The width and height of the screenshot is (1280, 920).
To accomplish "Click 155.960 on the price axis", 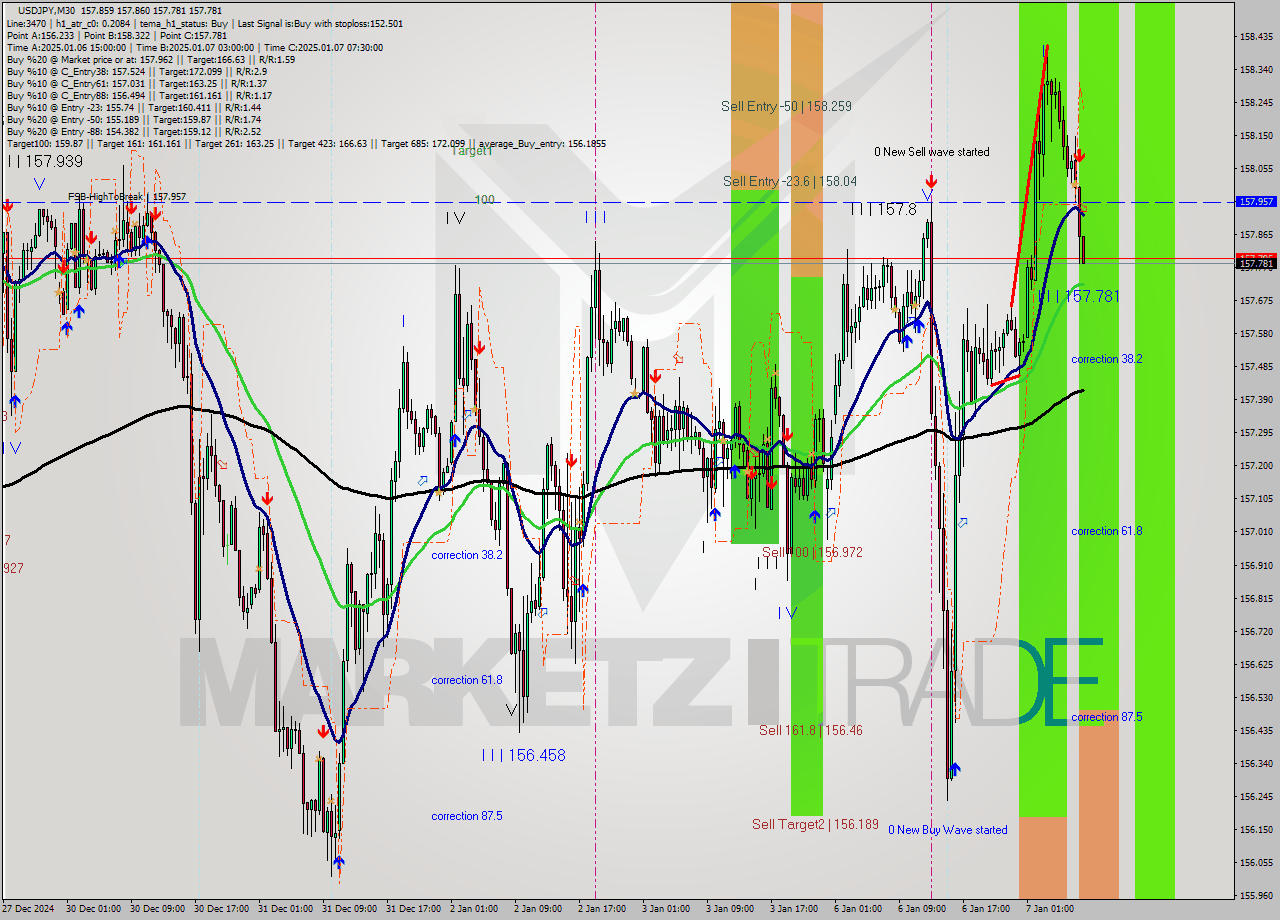I will [x=1256, y=896].
